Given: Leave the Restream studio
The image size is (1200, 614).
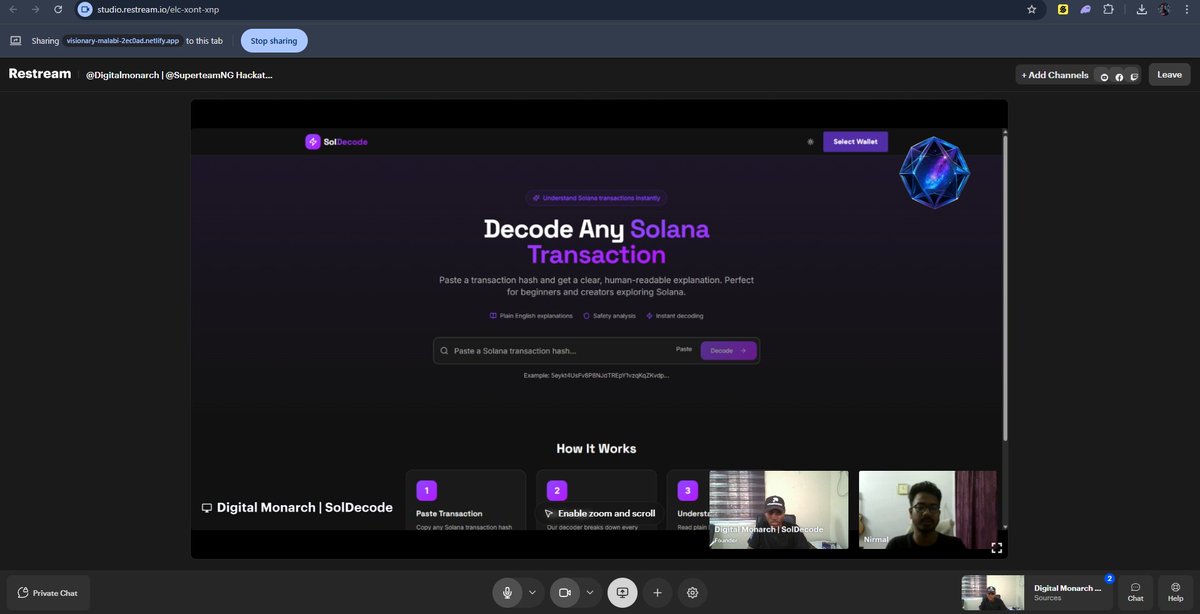Looking at the screenshot, I should pyautogui.click(x=1169, y=75).
